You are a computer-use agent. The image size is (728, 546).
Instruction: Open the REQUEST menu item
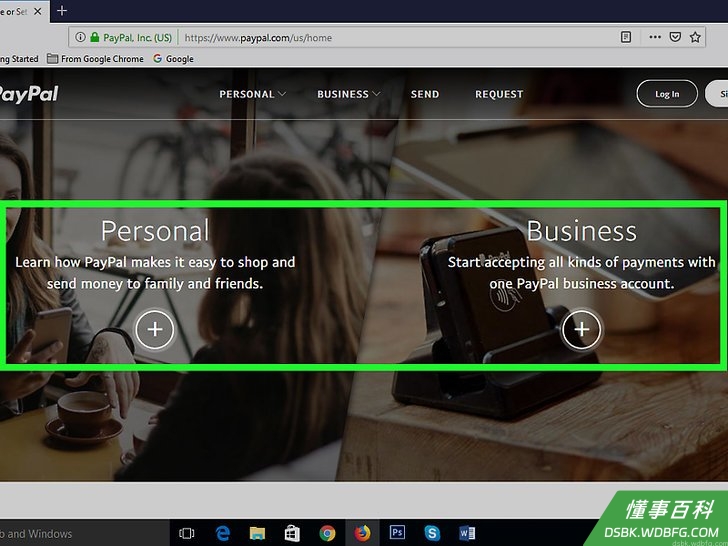click(x=499, y=94)
